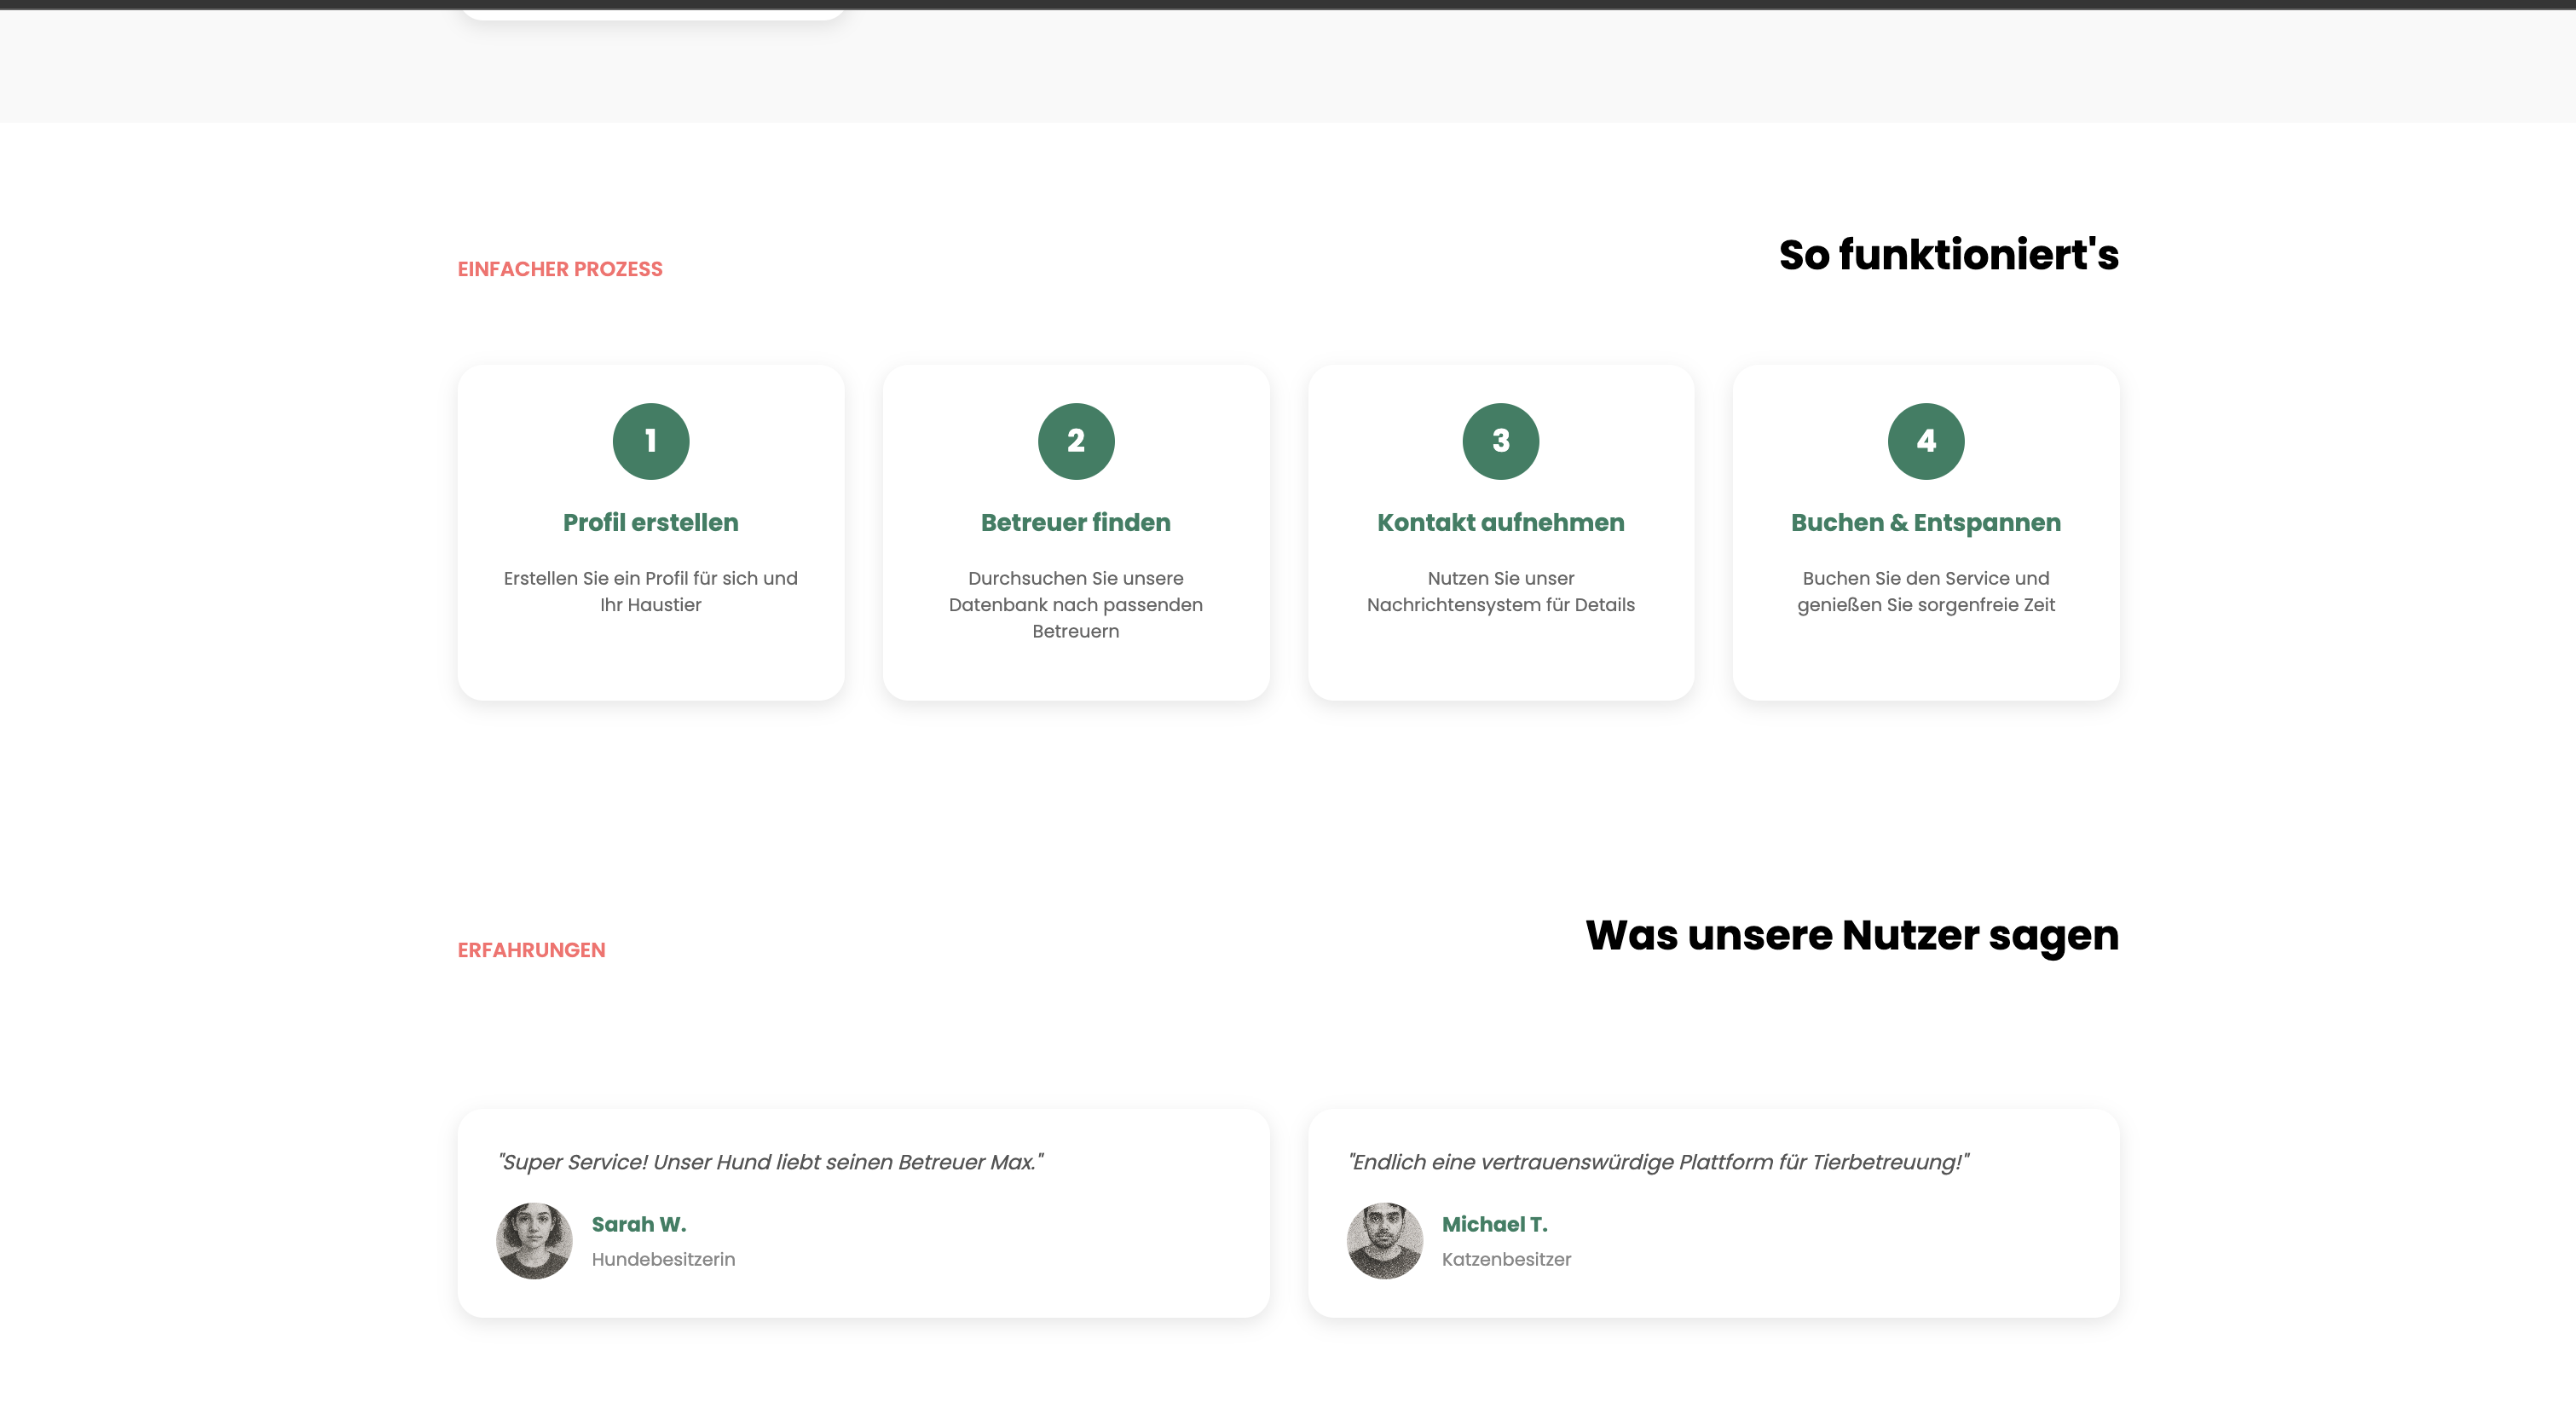Click the 'So funktioniert's' heading

coord(1948,255)
